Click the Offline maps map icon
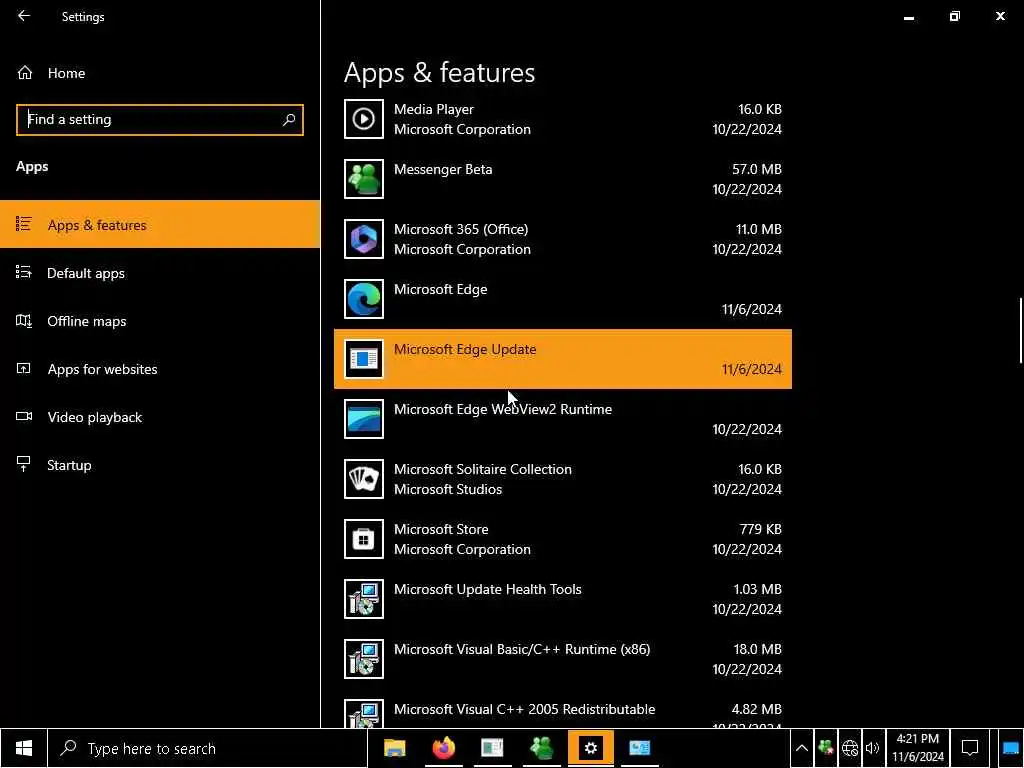The height and width of the screenshot is (768, 1024). (24, 321)
